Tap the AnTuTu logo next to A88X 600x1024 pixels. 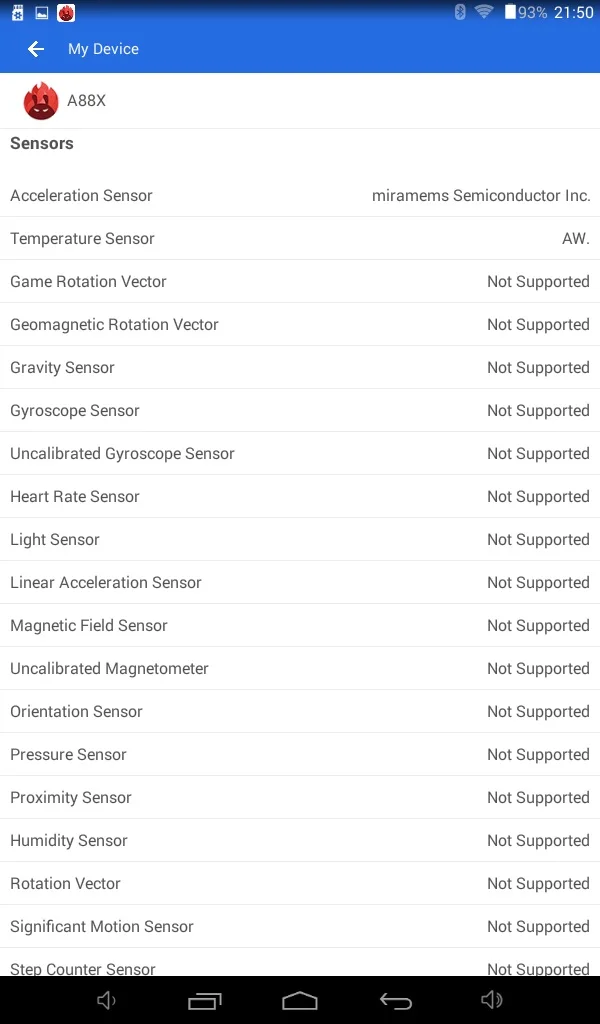[x=41, y=101]
